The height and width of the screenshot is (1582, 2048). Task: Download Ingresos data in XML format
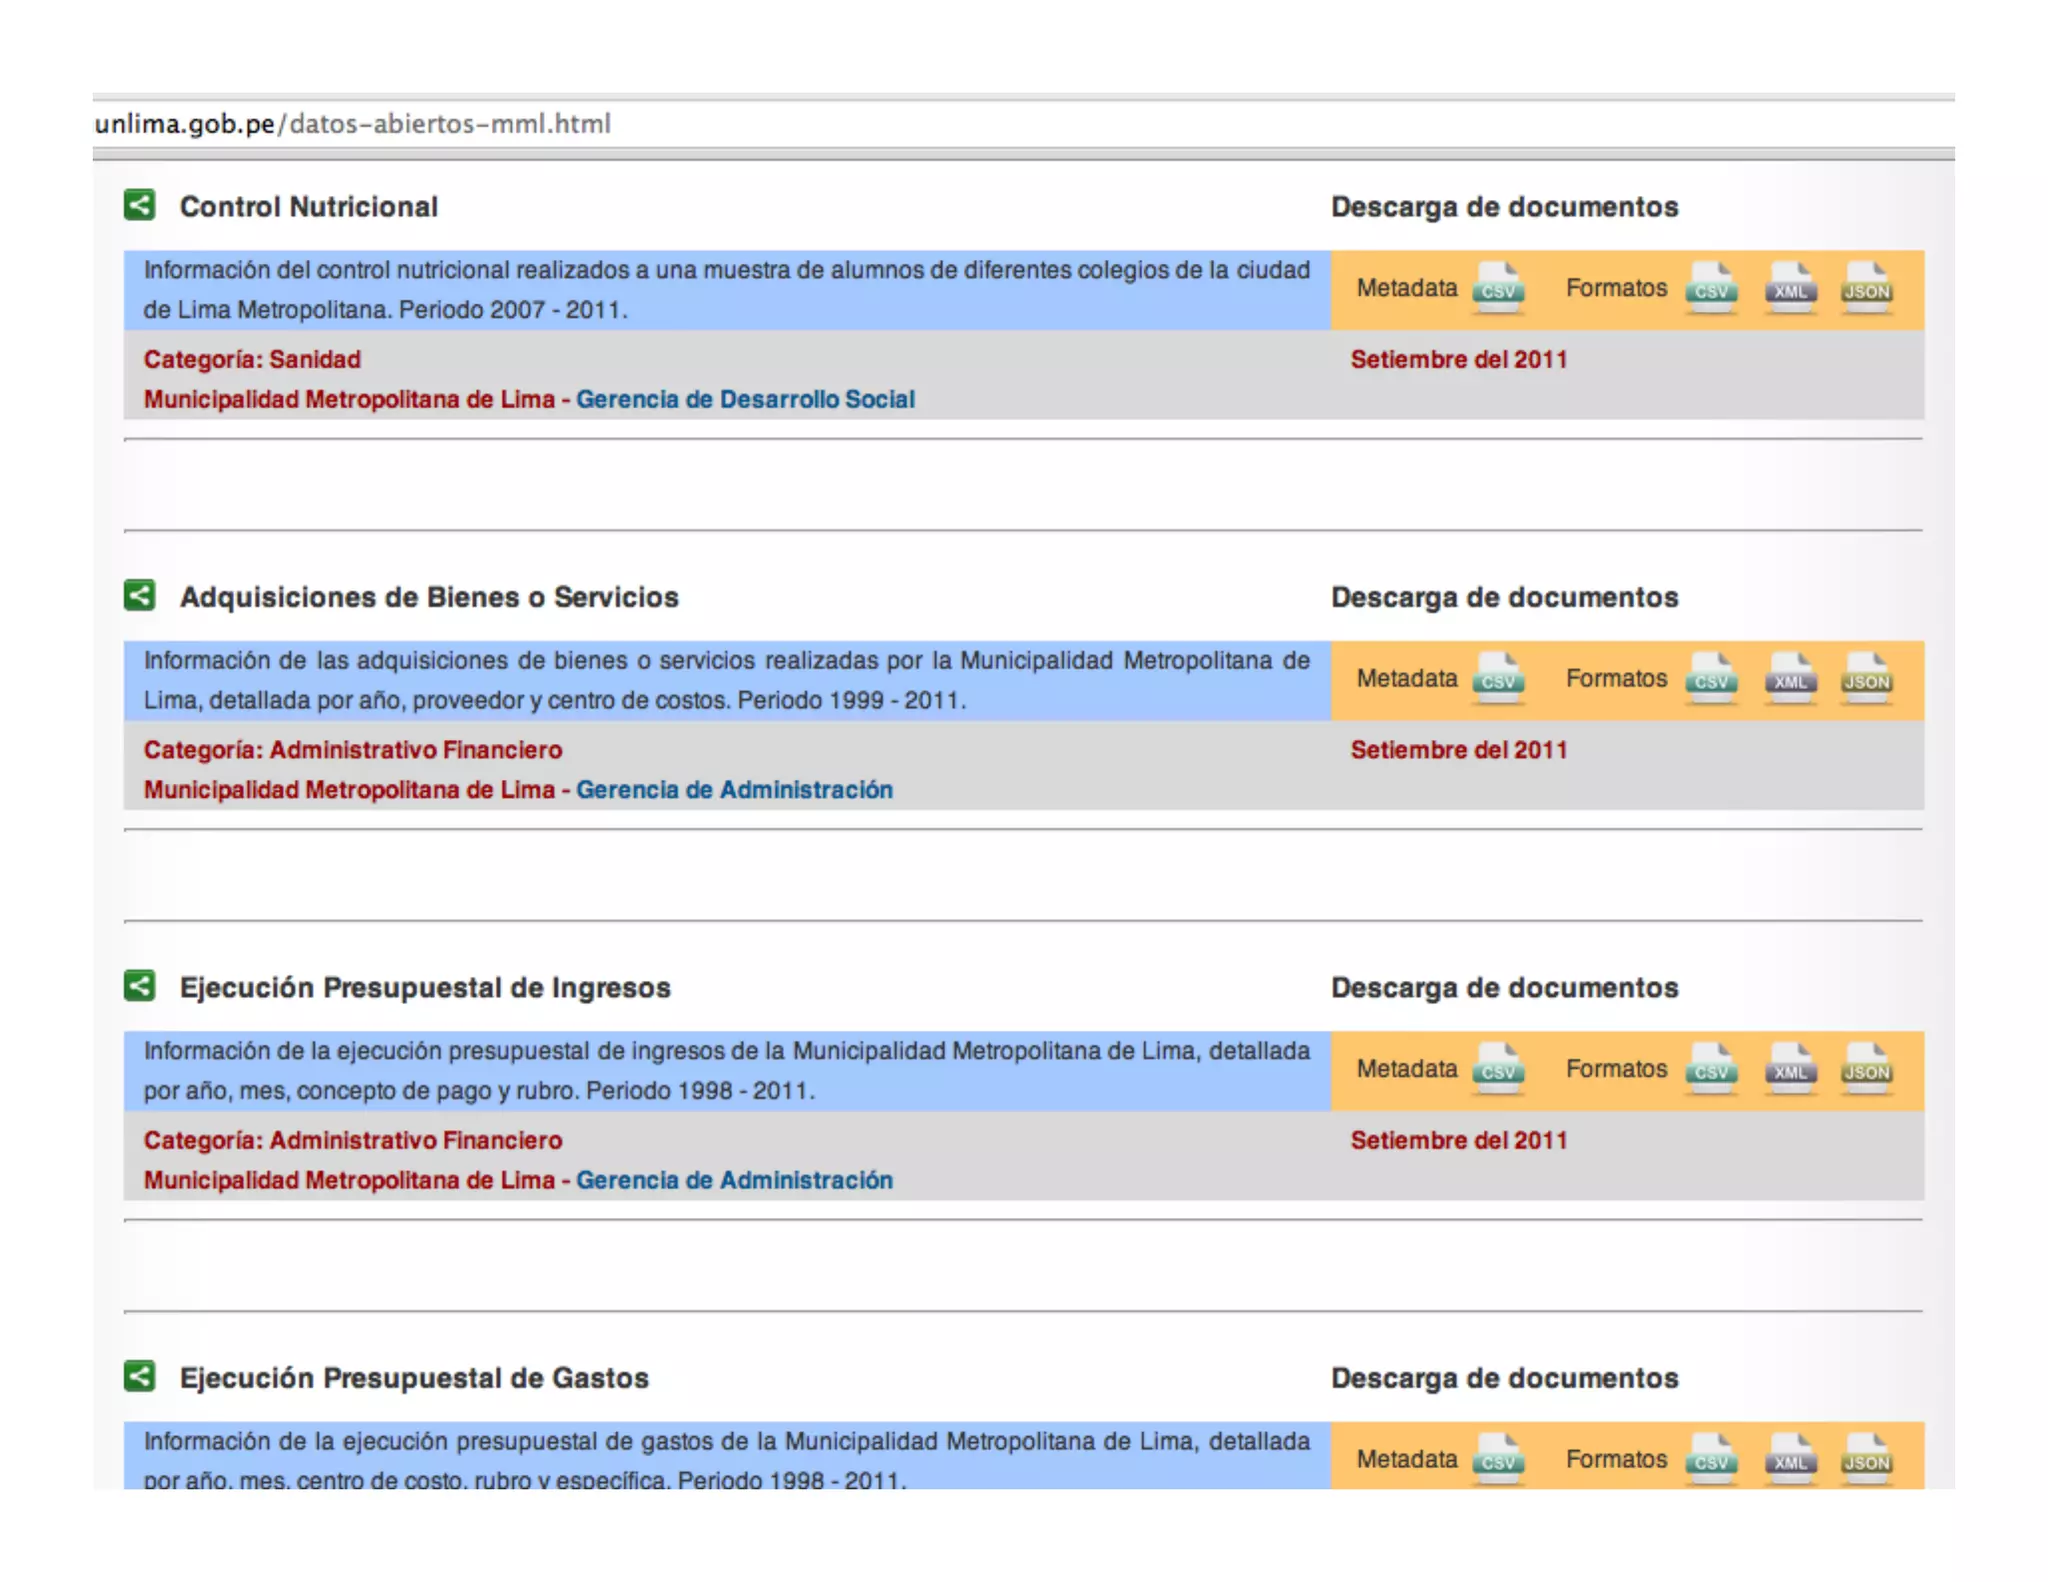(x=1790, y=1069)
